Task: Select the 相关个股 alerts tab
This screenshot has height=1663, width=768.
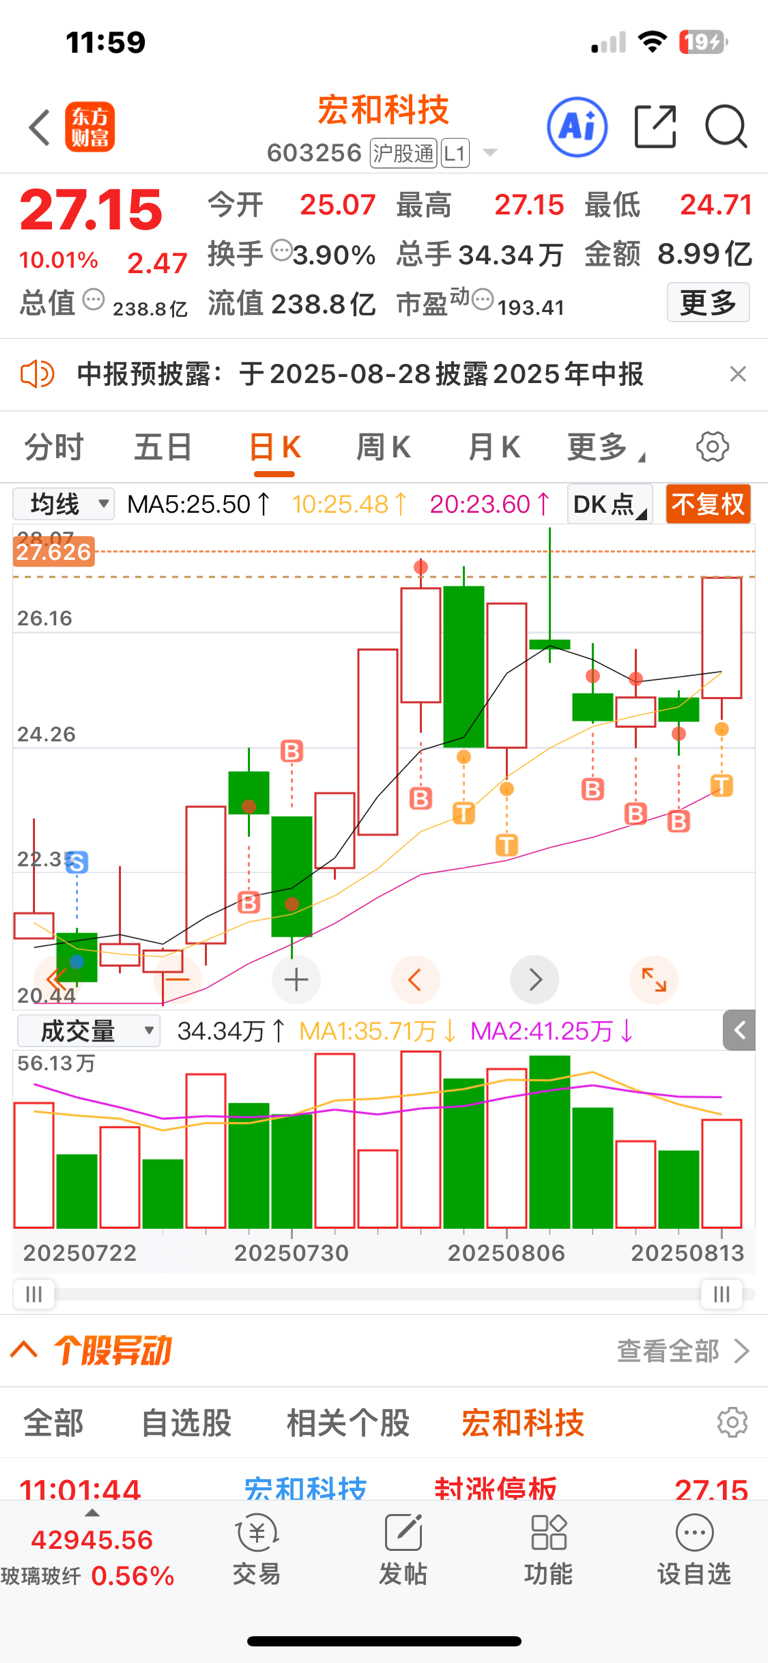Action: [348, 1422]
